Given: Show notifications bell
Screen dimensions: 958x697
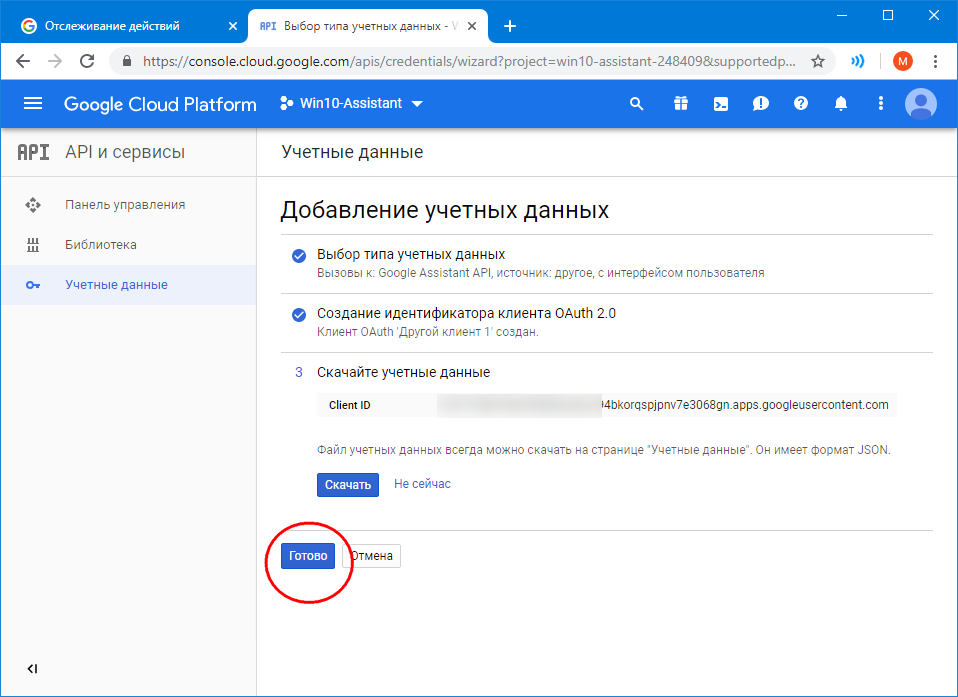Looking at the screenshot, I should [841, 104].
